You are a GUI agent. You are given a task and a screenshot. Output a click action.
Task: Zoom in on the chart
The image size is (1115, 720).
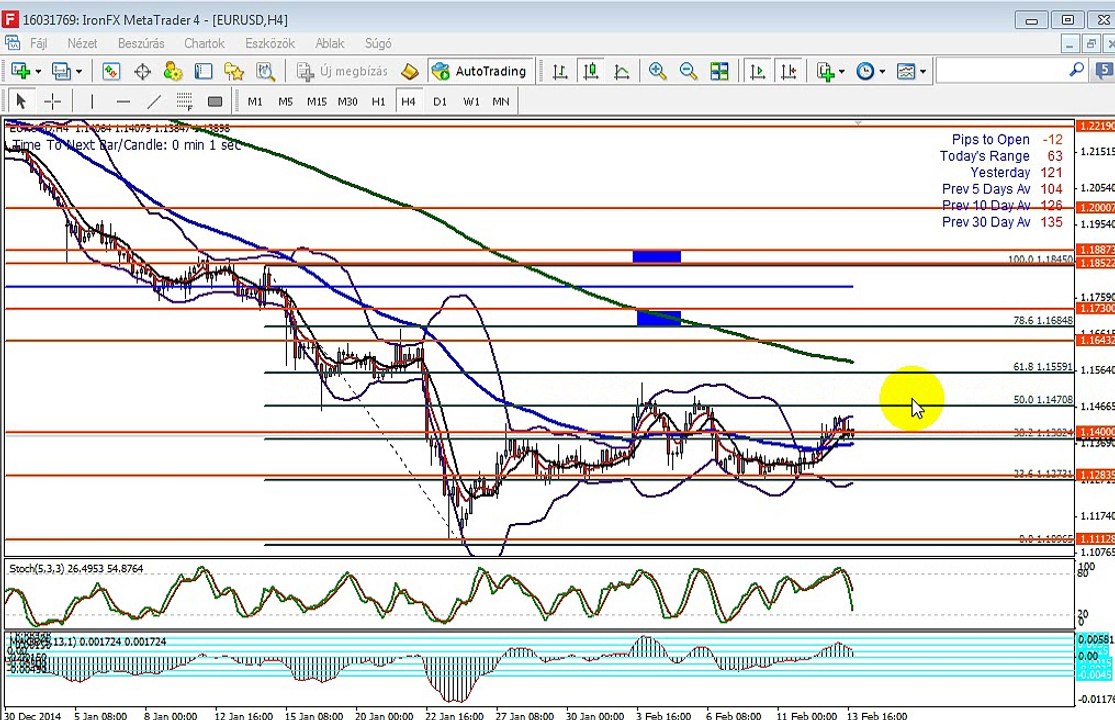[x=657, y=71]
